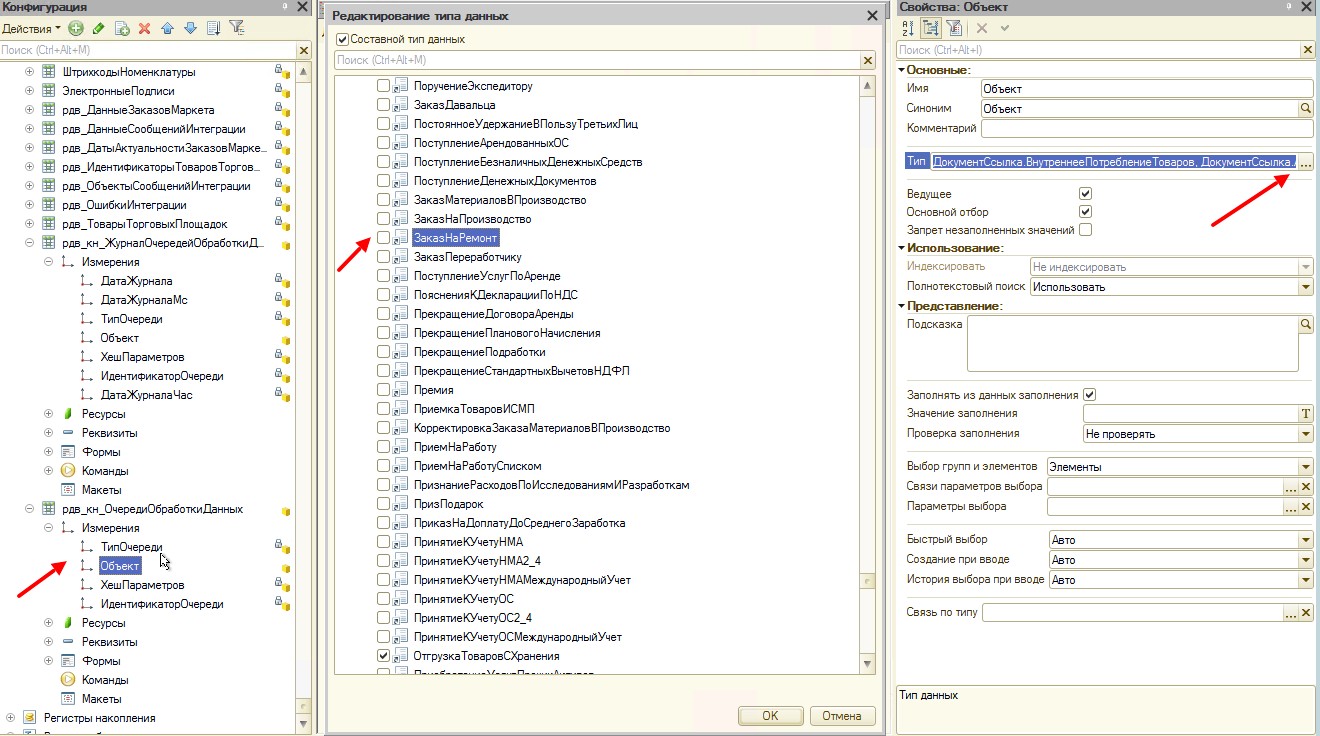Click the Конфигурация search field

(x=148, y=50)
